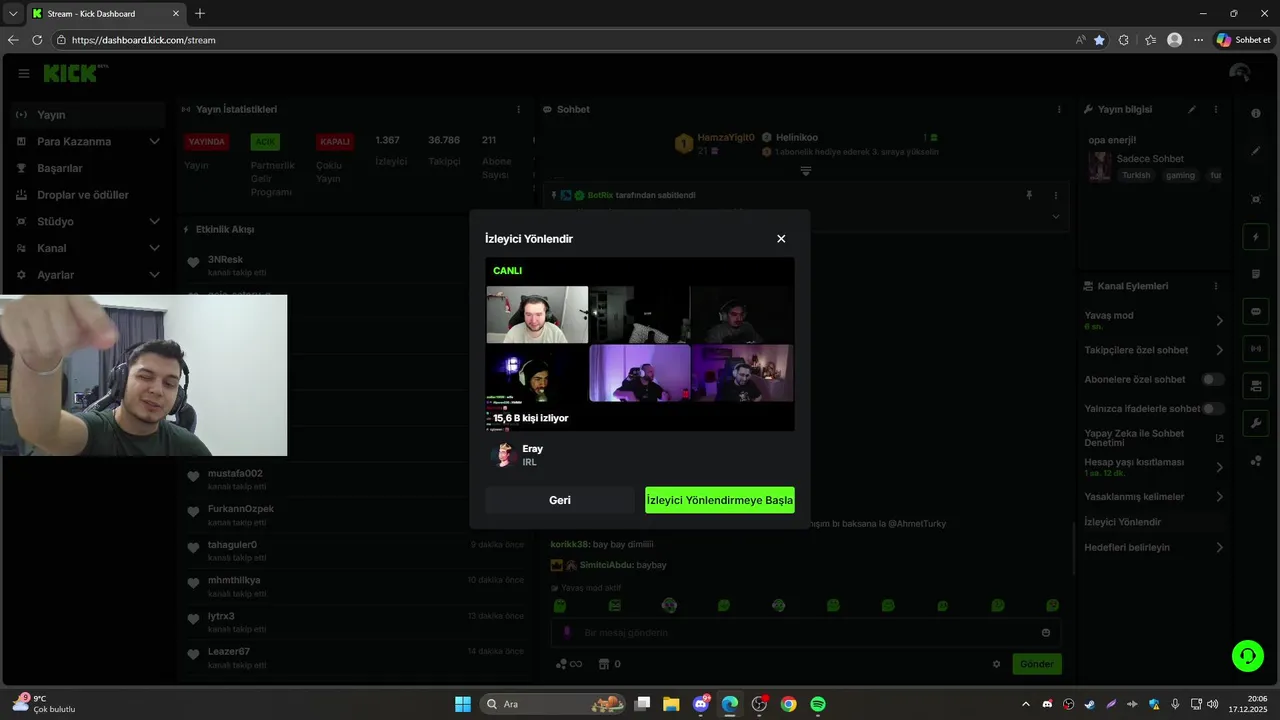Screen dimensions: 1280x720
Task: Click the pin icon on the pinned message
Action: coord(1029,195)
